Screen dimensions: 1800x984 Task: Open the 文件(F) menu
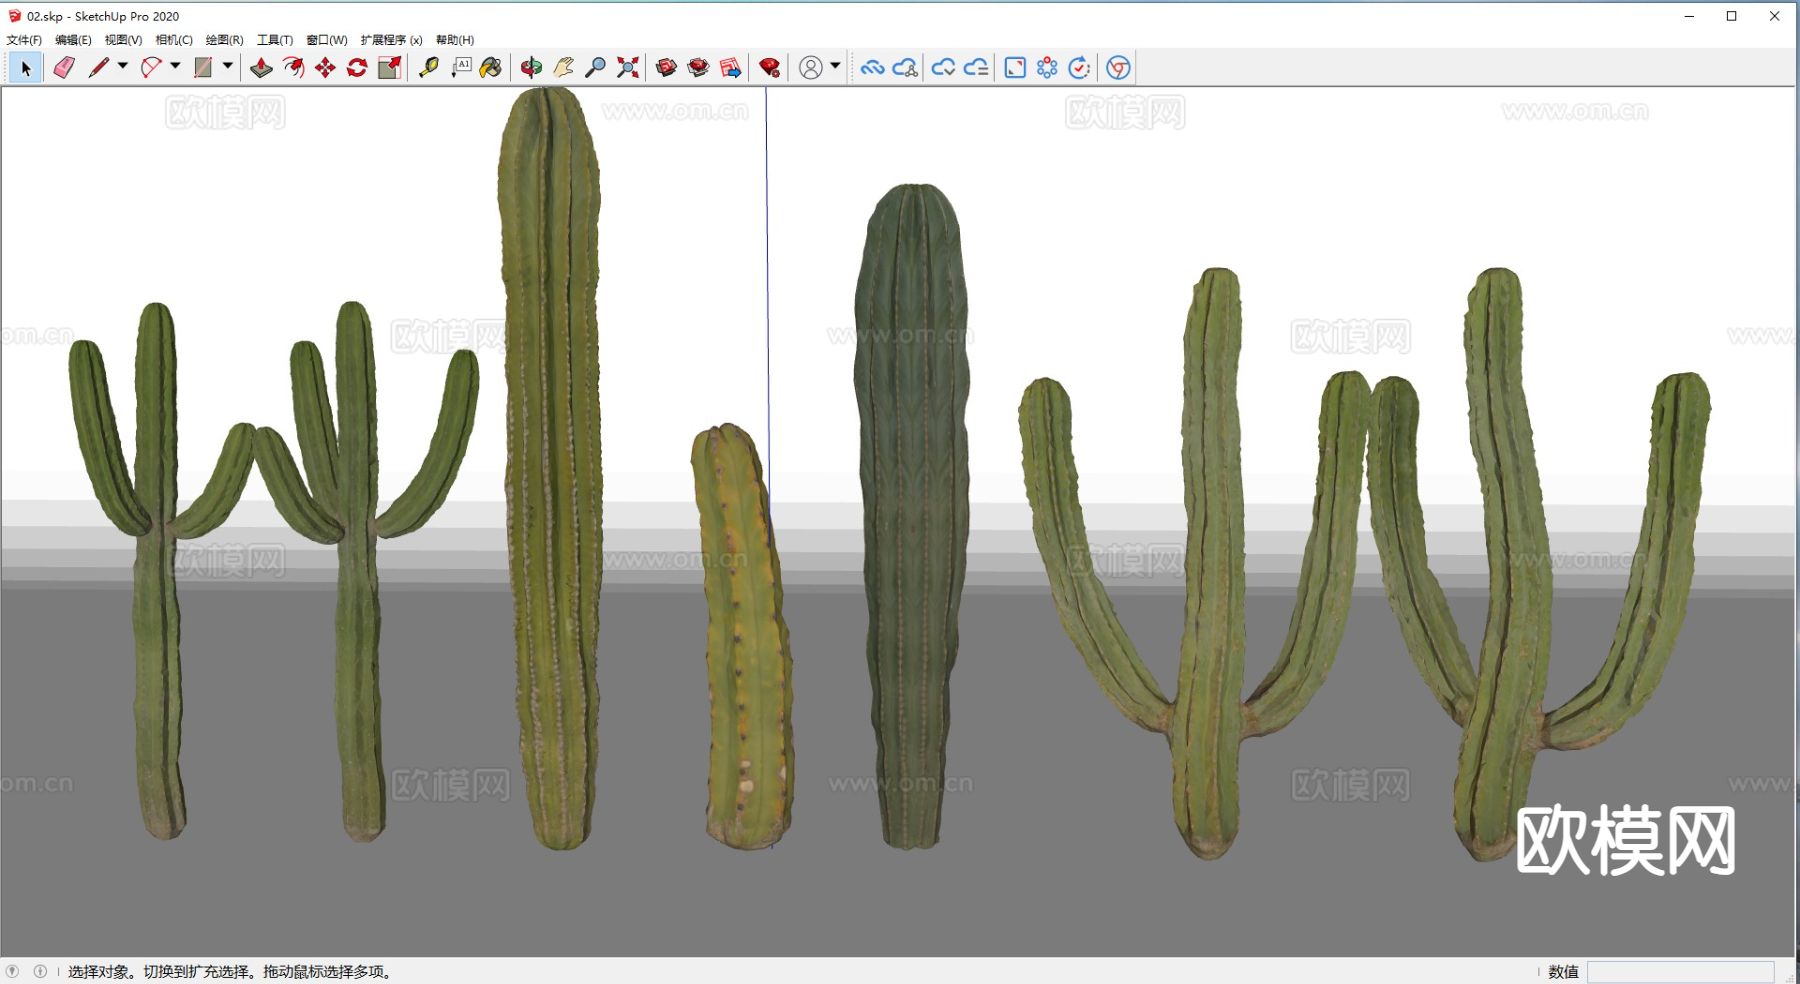click(24, 40)
